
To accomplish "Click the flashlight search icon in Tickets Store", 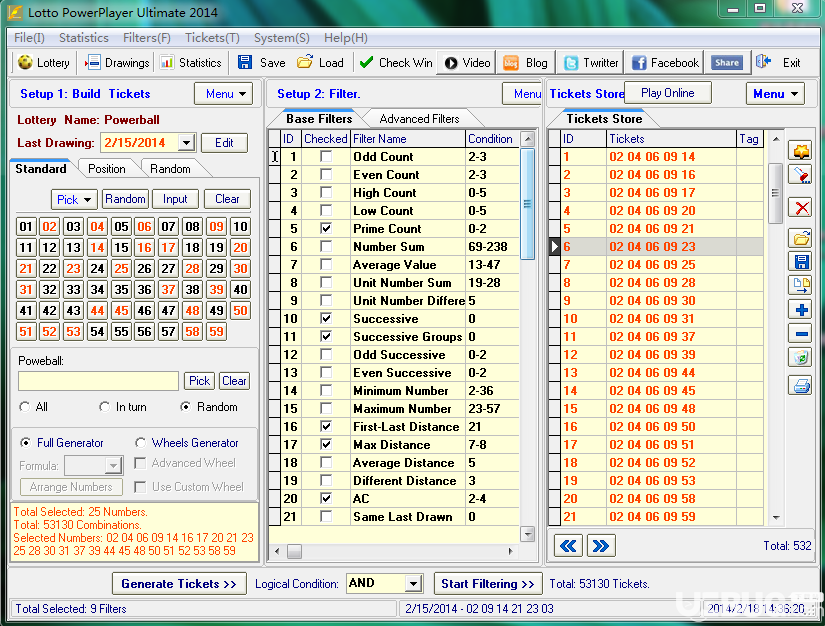I will click(801, 175).
